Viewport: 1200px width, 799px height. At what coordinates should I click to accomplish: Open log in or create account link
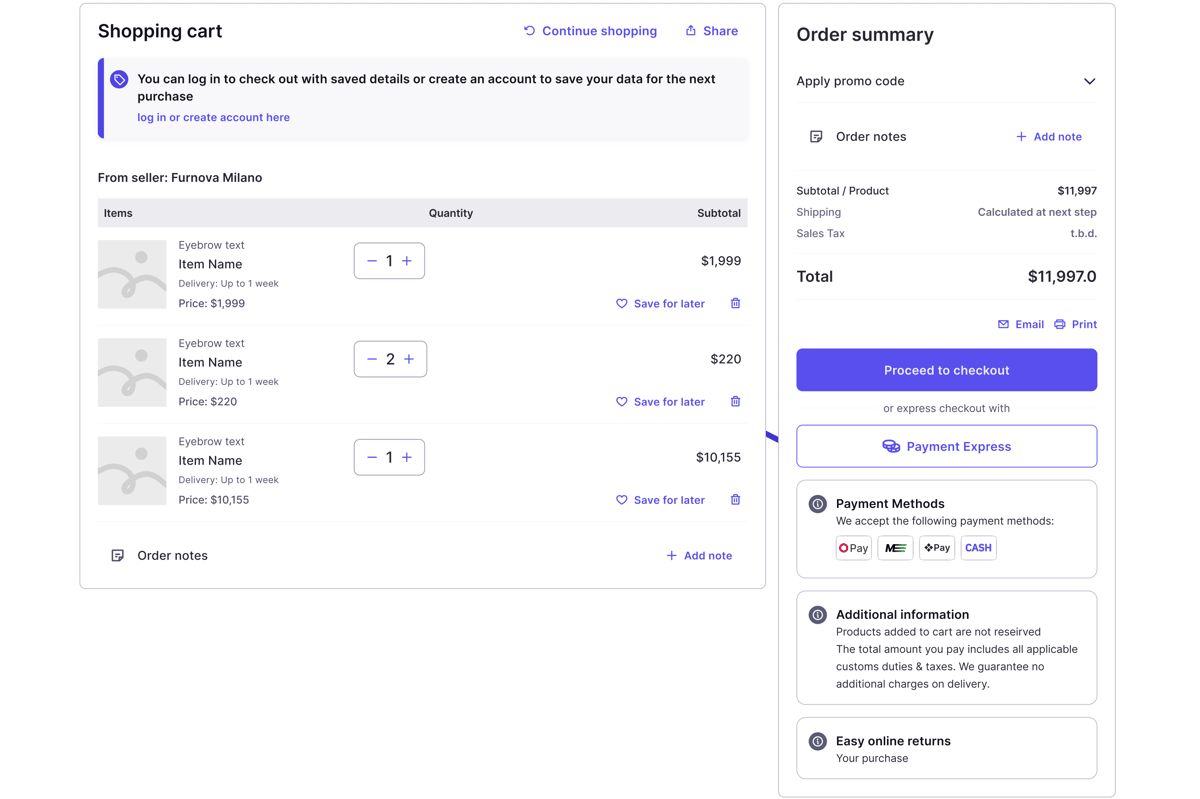[213, 117]
